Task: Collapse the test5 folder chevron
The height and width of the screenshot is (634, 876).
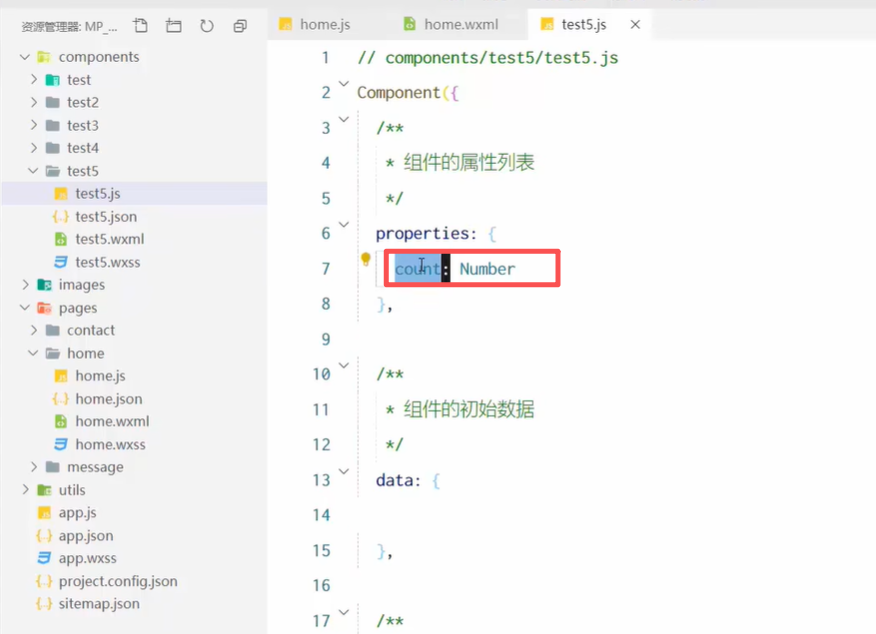Action: [34, 170]
